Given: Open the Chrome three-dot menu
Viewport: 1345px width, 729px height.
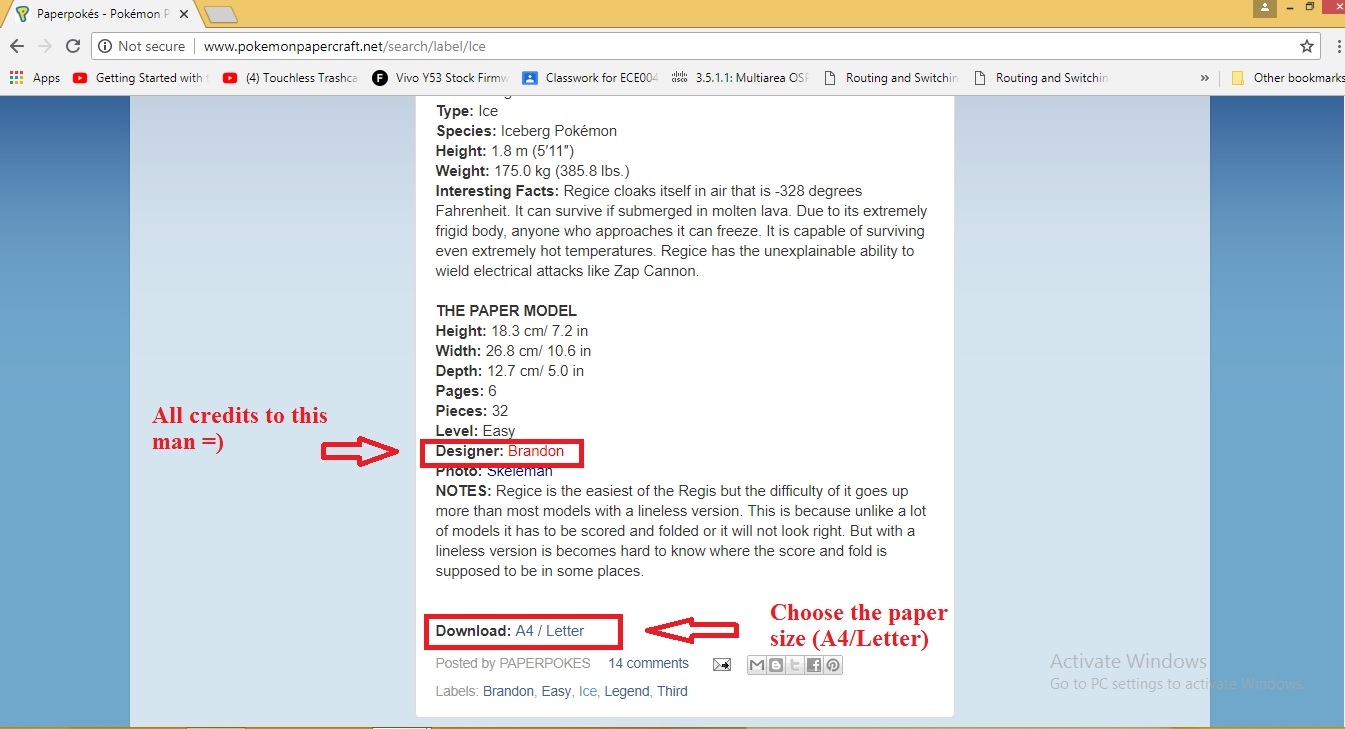Looking at the screenshot, I should 1339,46.
